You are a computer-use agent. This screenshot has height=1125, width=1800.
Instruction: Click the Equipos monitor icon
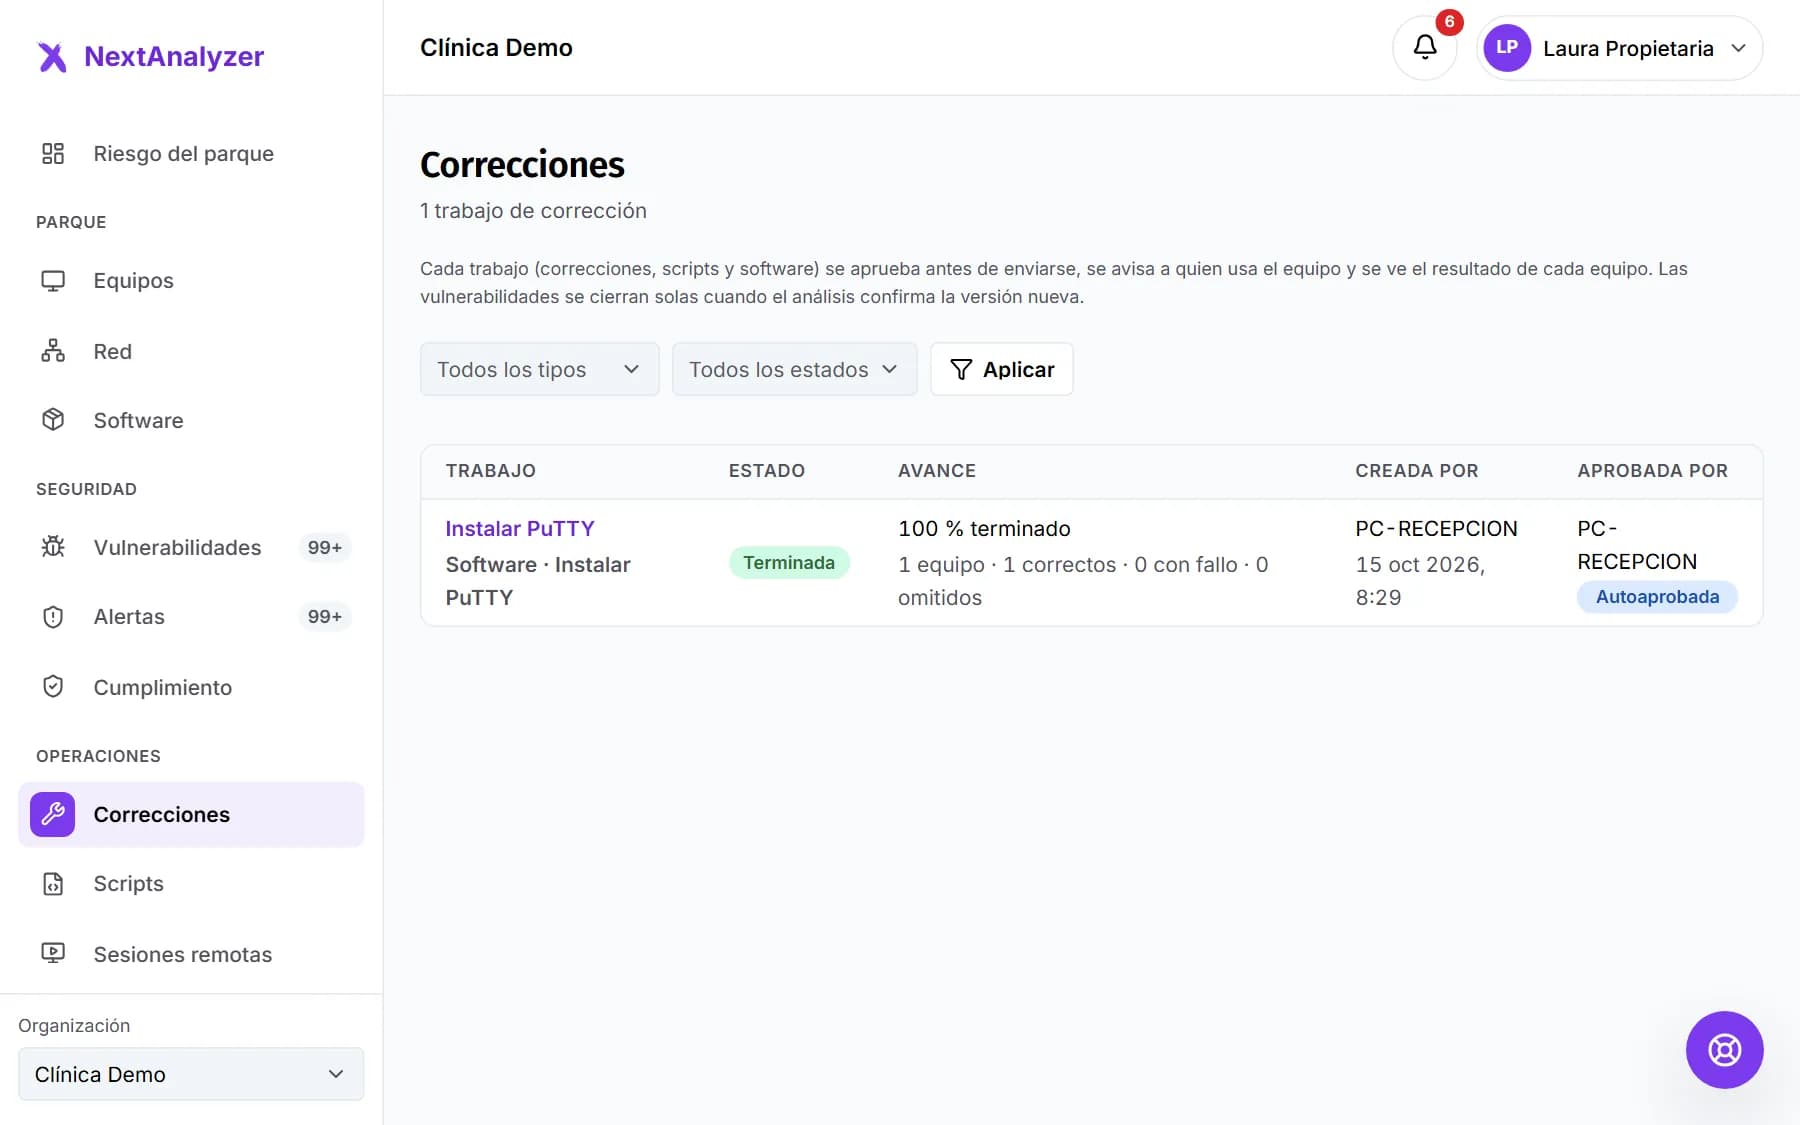pyautogui.click(x=53, y=281)
